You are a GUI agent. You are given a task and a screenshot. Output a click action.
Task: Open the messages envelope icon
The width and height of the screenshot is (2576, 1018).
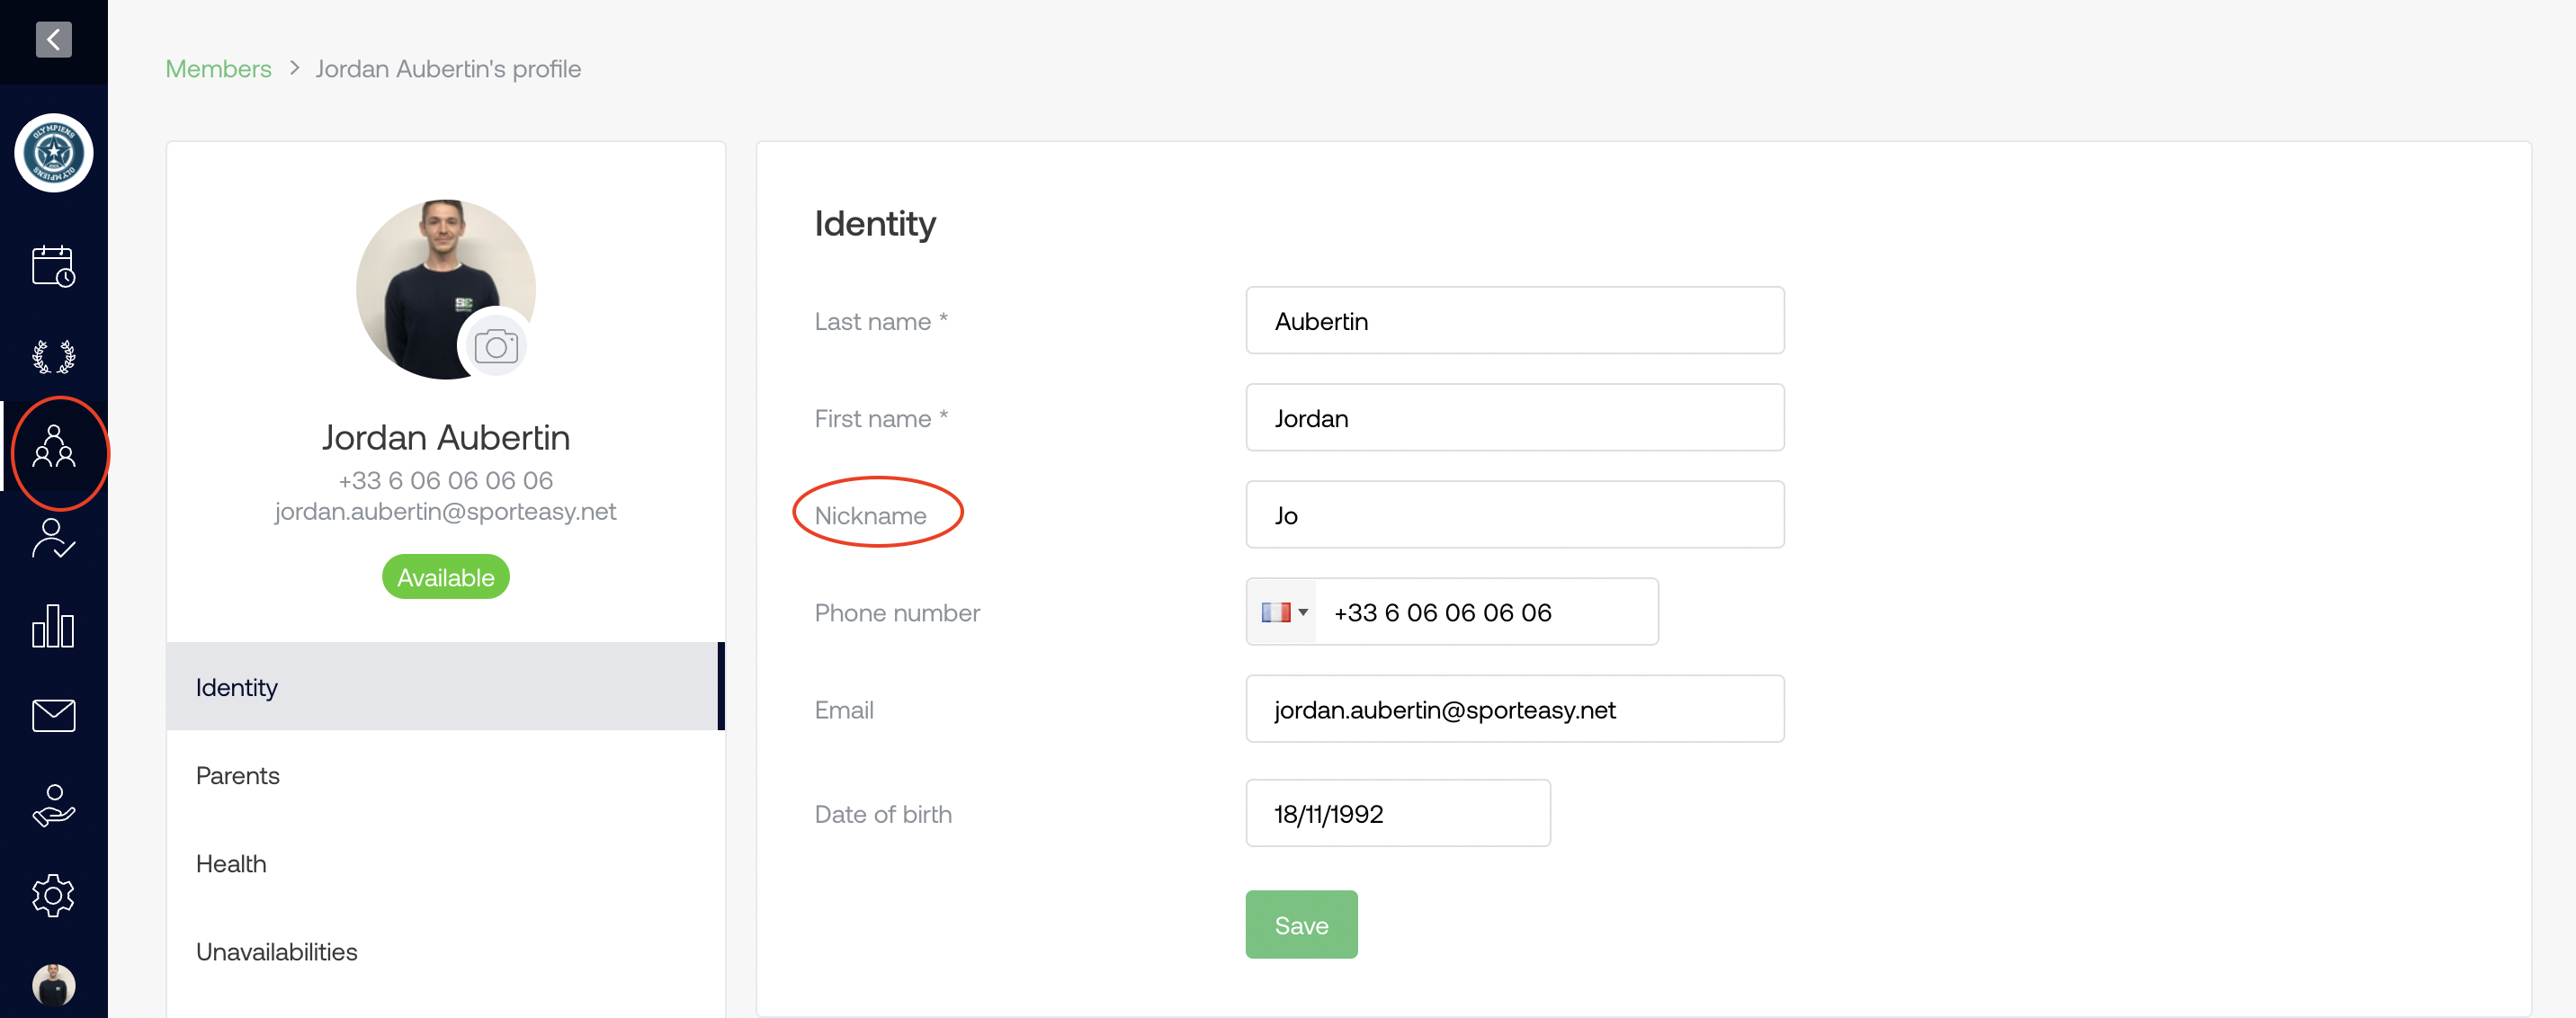[53, 716]
